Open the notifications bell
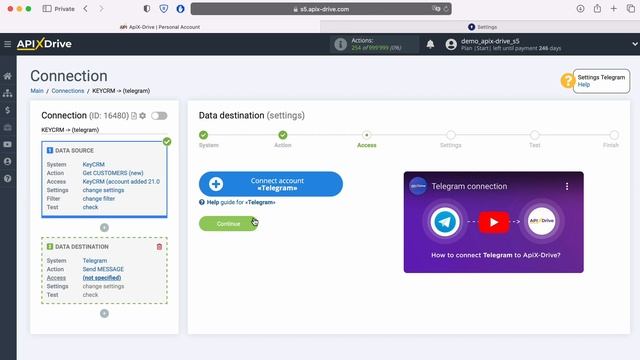Image resolution: width=640 pixels, height=360 pixels. (x=430, y=44)
